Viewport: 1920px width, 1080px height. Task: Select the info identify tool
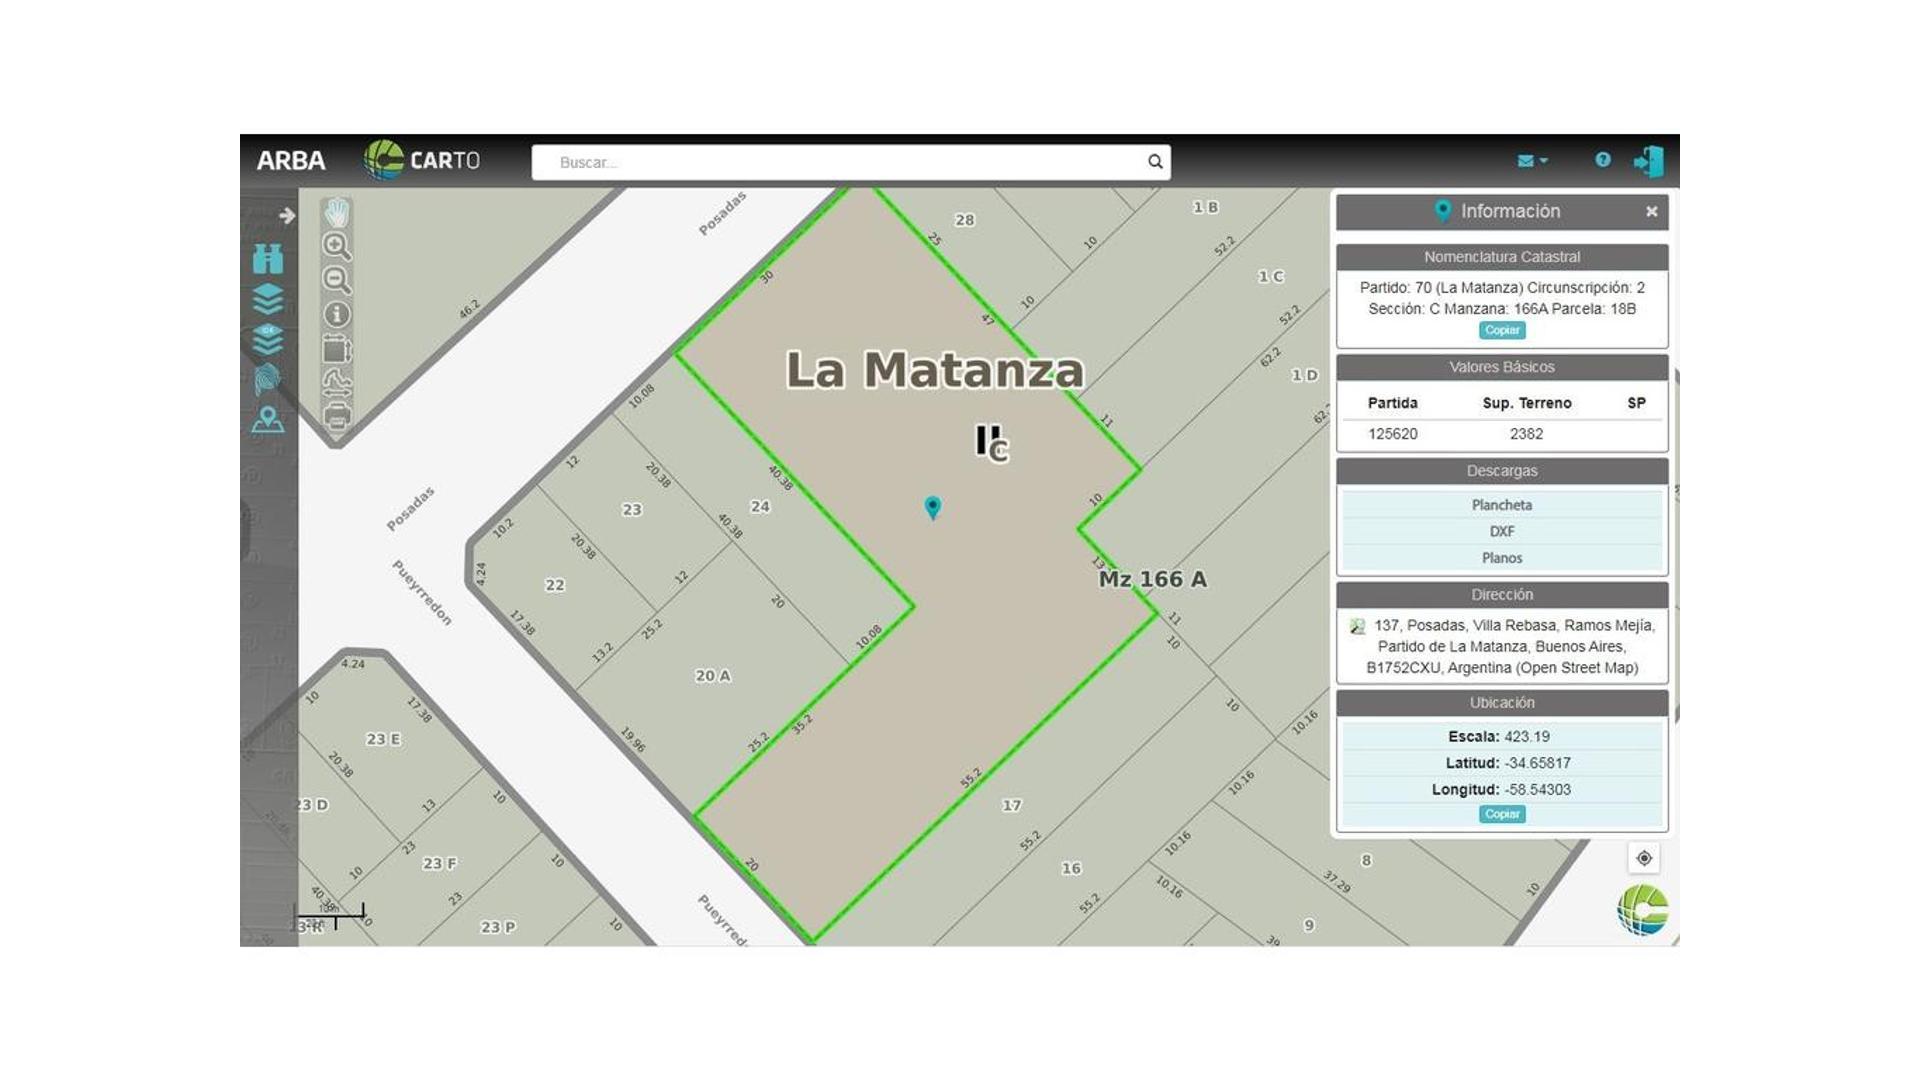click(337, 314)
